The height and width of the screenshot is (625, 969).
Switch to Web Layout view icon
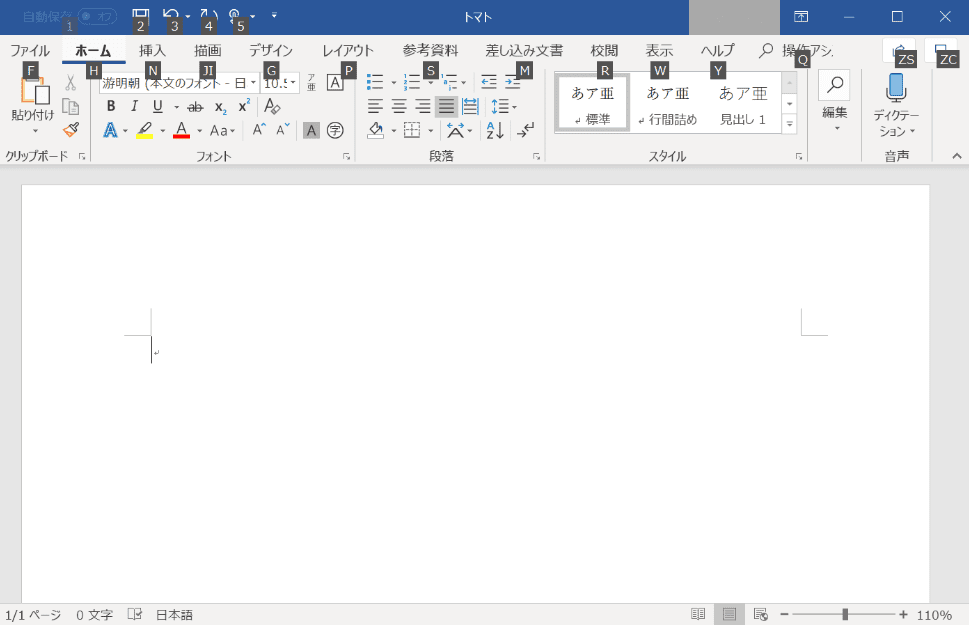[761, 614]
